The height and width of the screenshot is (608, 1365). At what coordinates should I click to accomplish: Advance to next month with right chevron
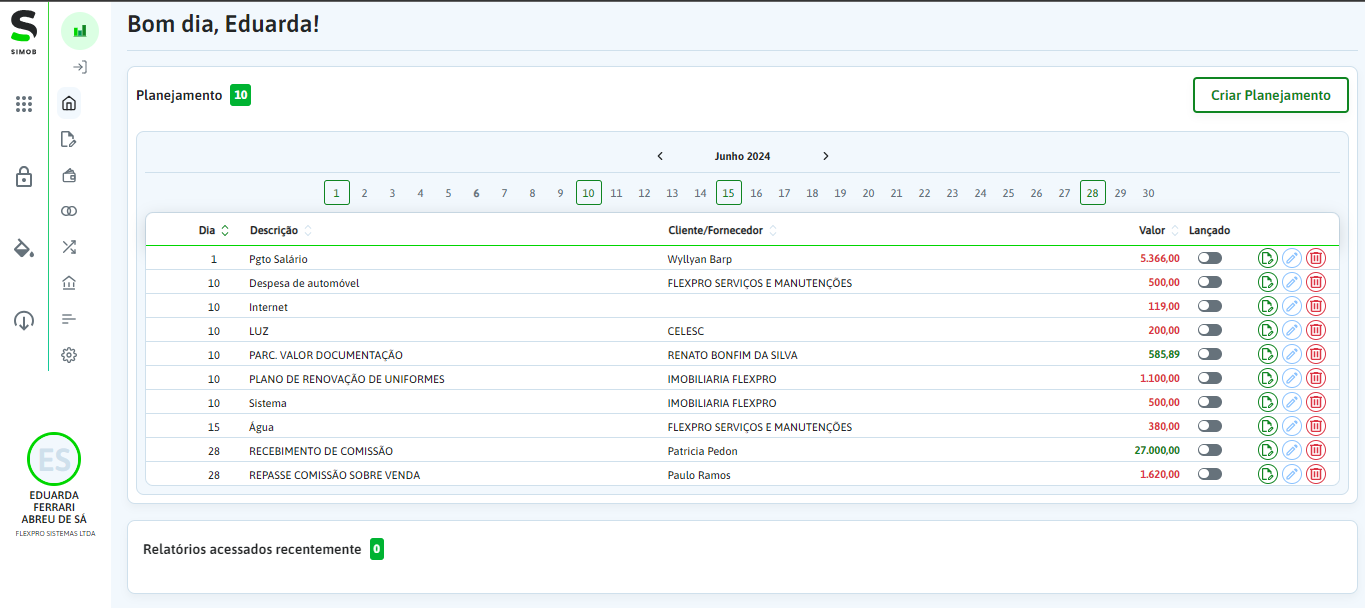[826, 156]
